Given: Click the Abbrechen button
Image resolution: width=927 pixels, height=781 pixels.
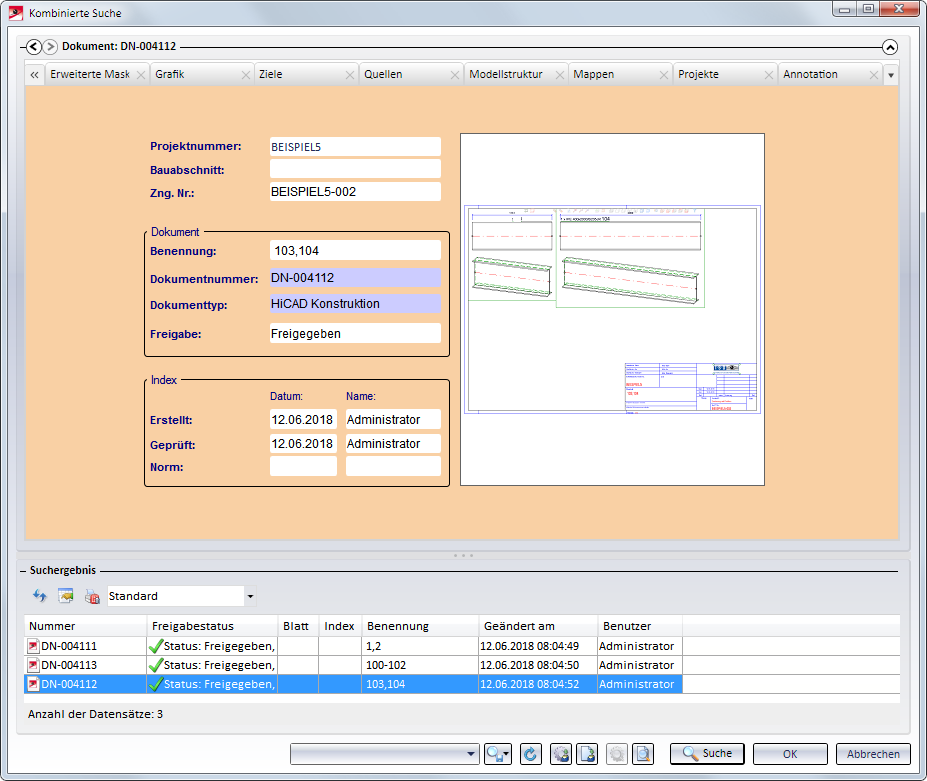Looking at the screenshot, I should coord(873,754).
